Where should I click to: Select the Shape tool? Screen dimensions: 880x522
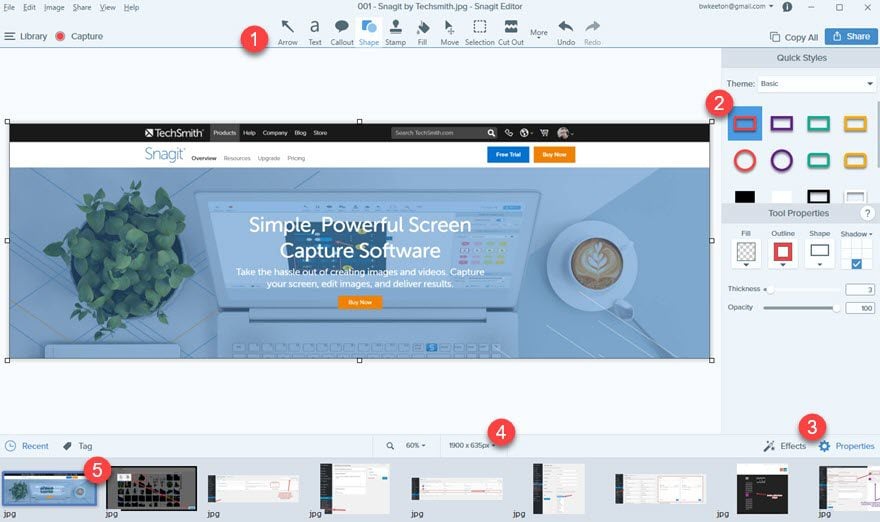(x=369, y=33)
